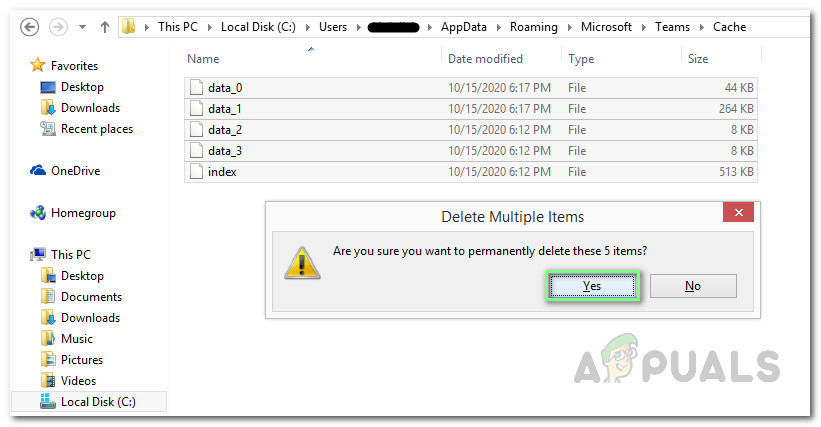This screenshot has height=427, width=821.
Task: Cancel deletion with the No button
Action: pyautogui.click(x=693, y=286)
